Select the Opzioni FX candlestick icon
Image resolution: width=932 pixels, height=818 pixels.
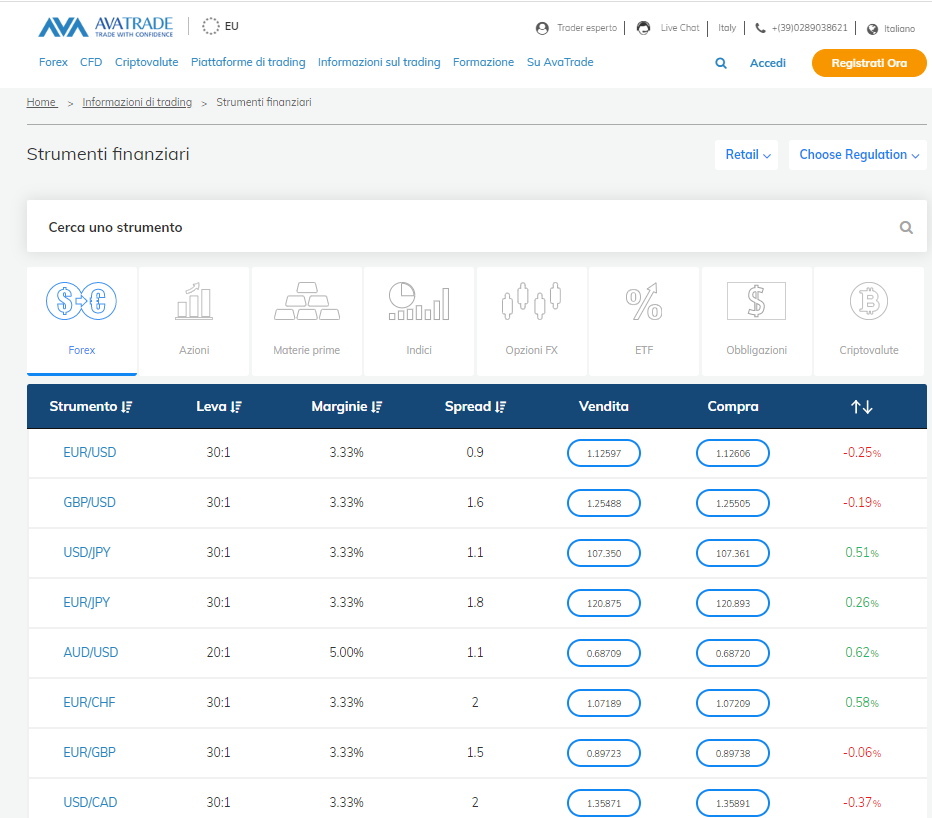tap(531, 301)
